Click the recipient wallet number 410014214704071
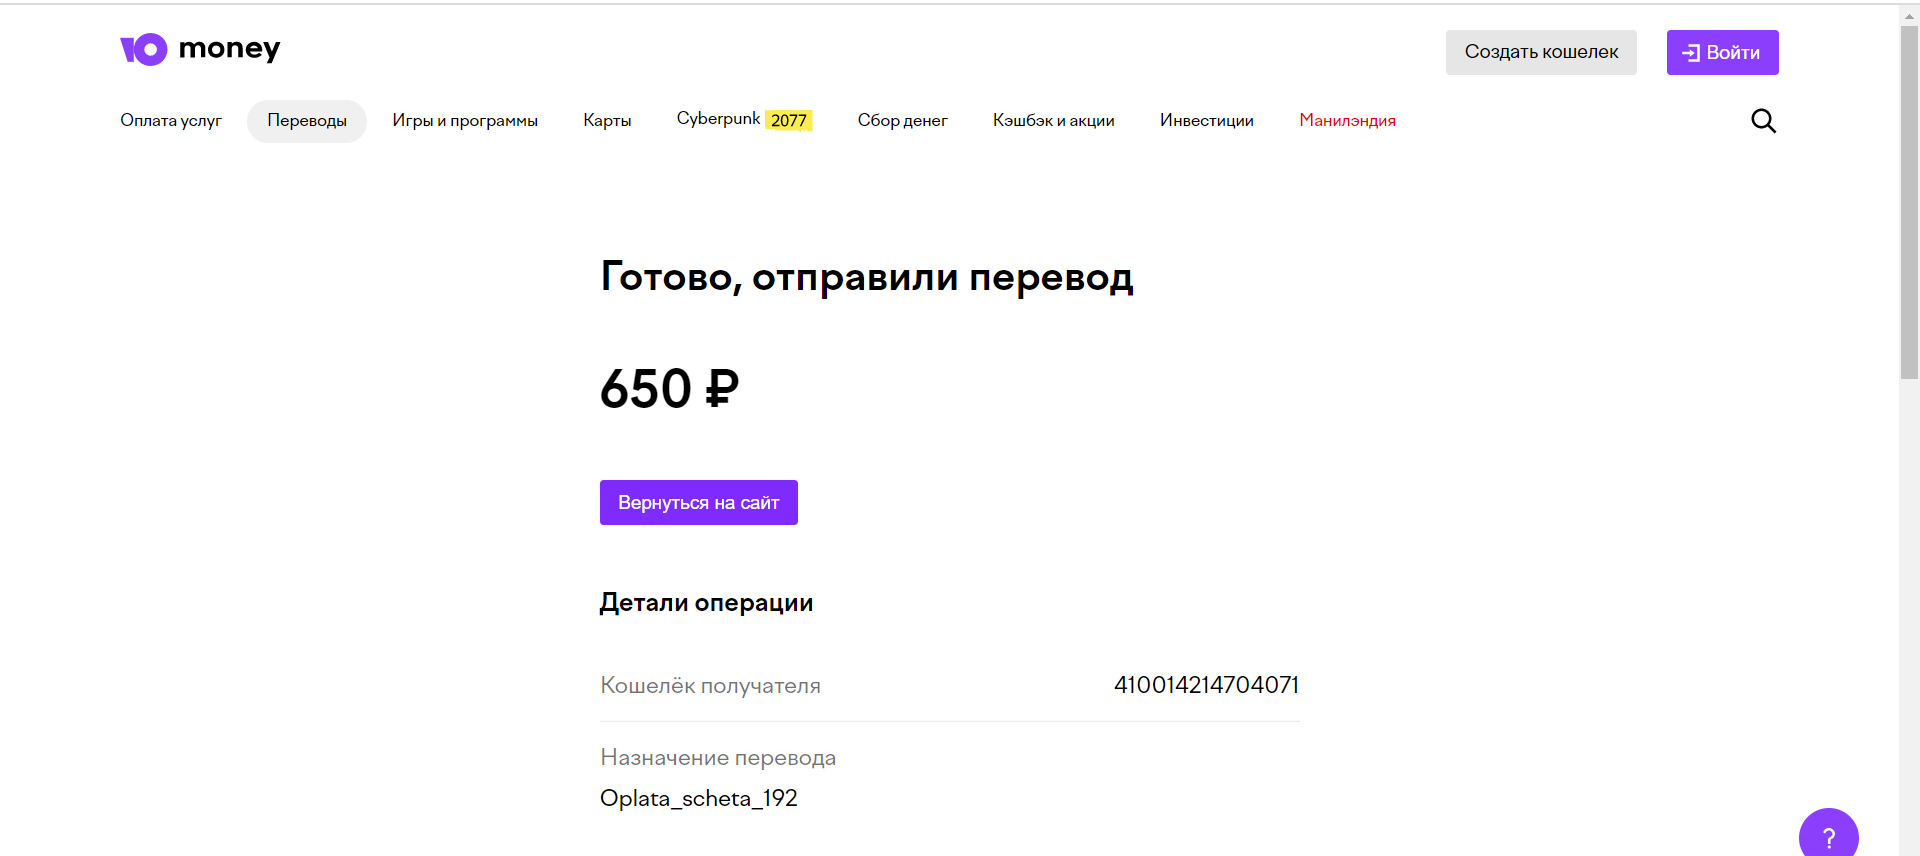1920x856 pixels. pyautogui.click(x=1206, y=685)
